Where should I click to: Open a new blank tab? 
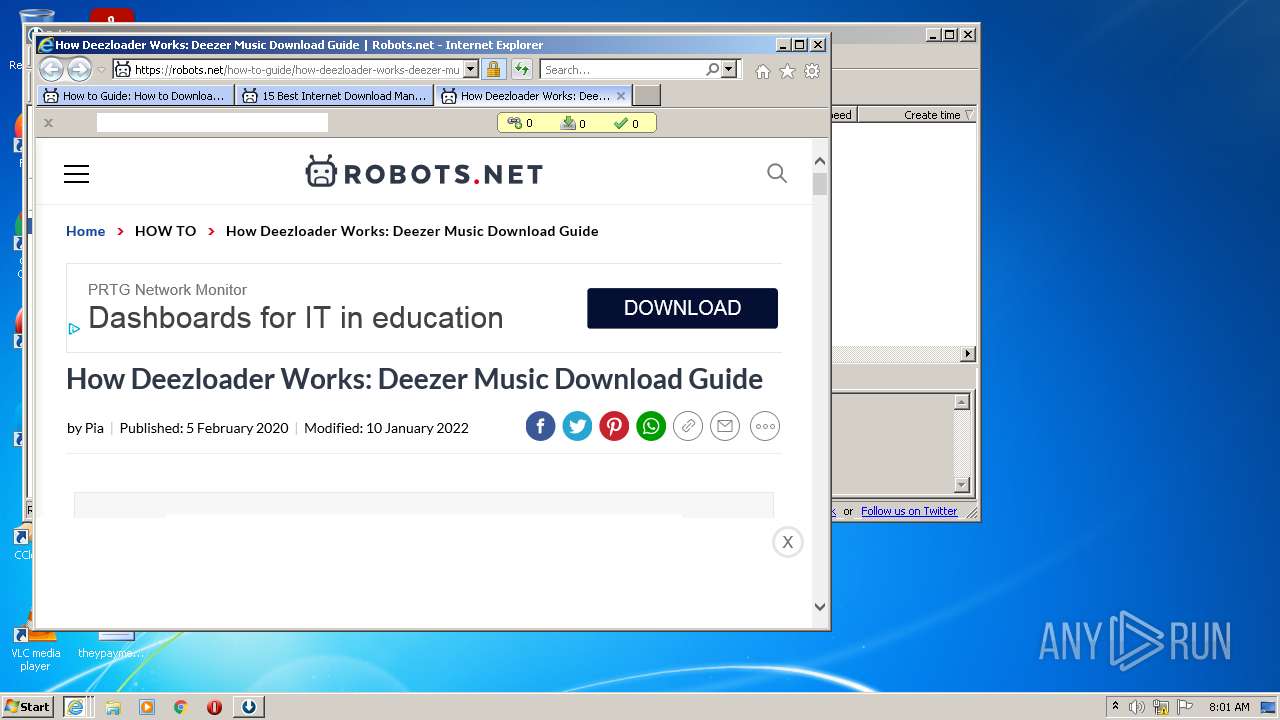(647, 96)
